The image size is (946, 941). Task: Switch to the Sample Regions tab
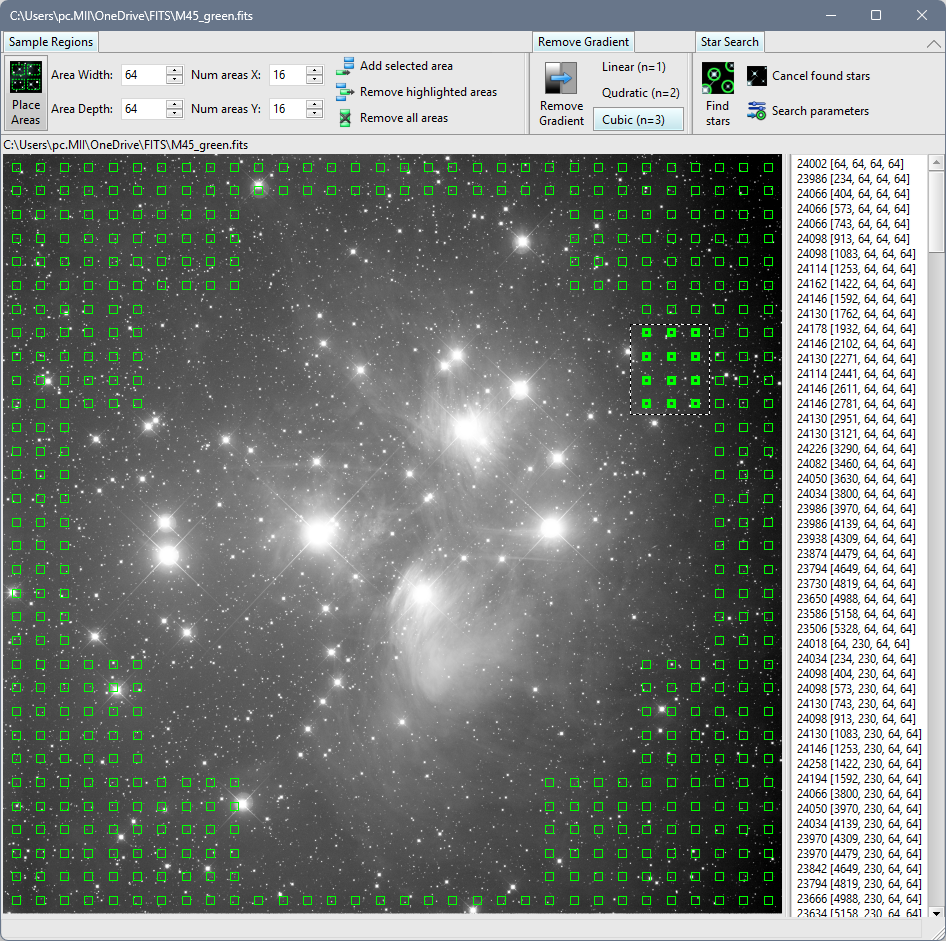[51, 42]
